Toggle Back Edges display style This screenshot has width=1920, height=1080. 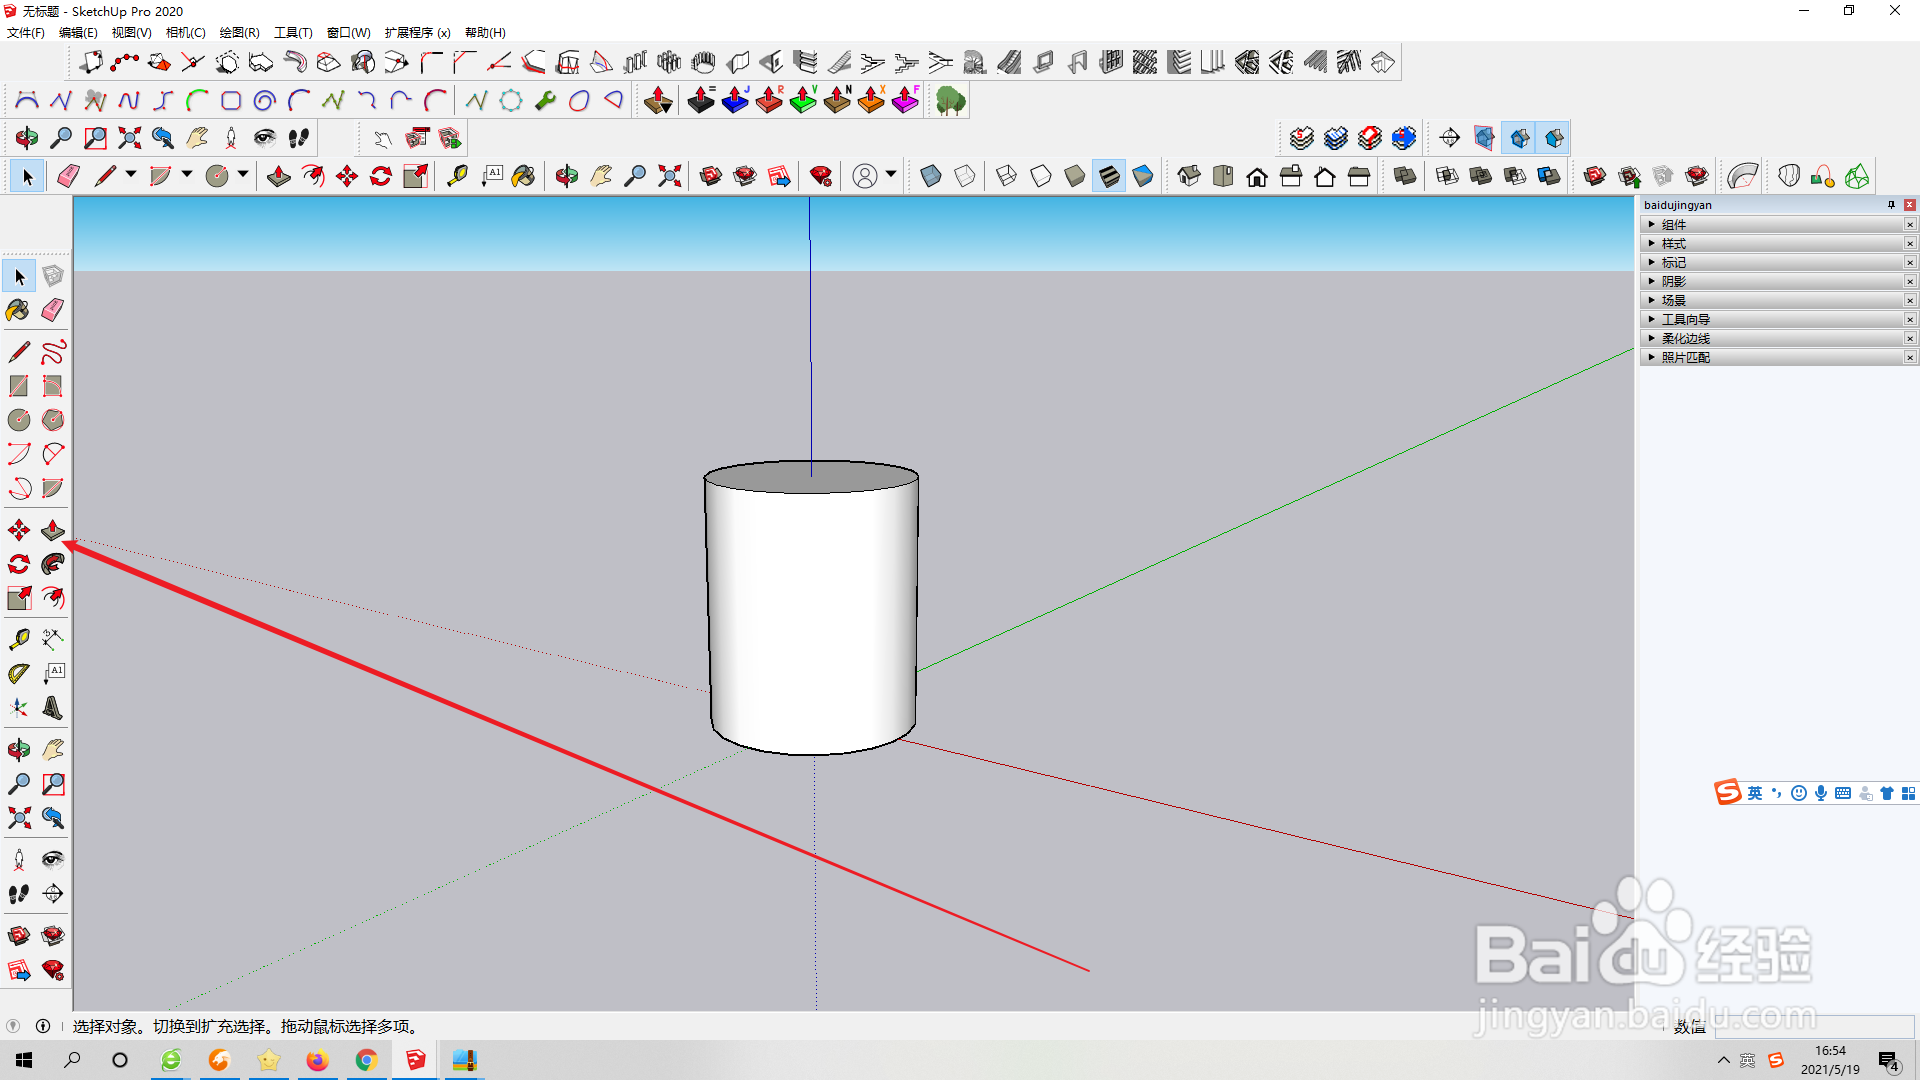click(964, 177)
